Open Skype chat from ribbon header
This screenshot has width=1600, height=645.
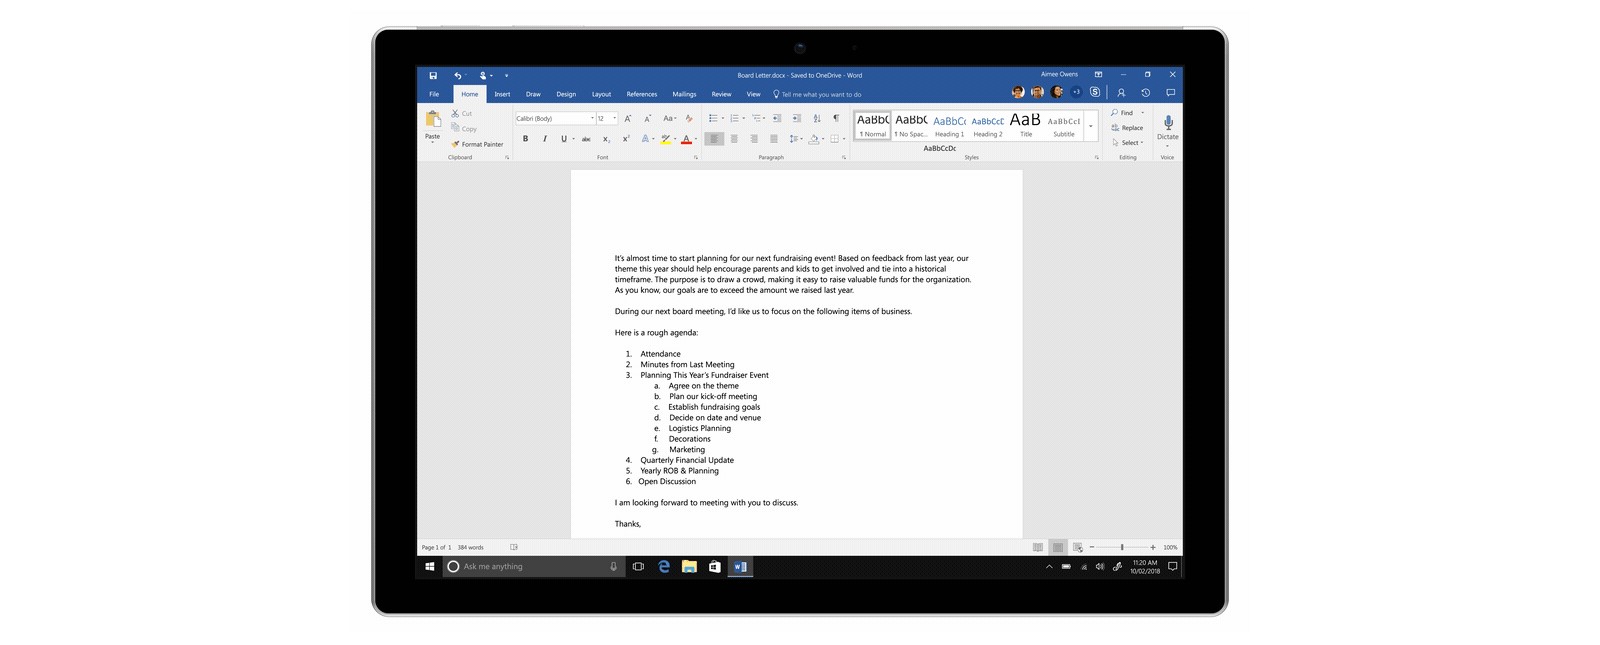pyautogui.click(x=1095, y=93)
